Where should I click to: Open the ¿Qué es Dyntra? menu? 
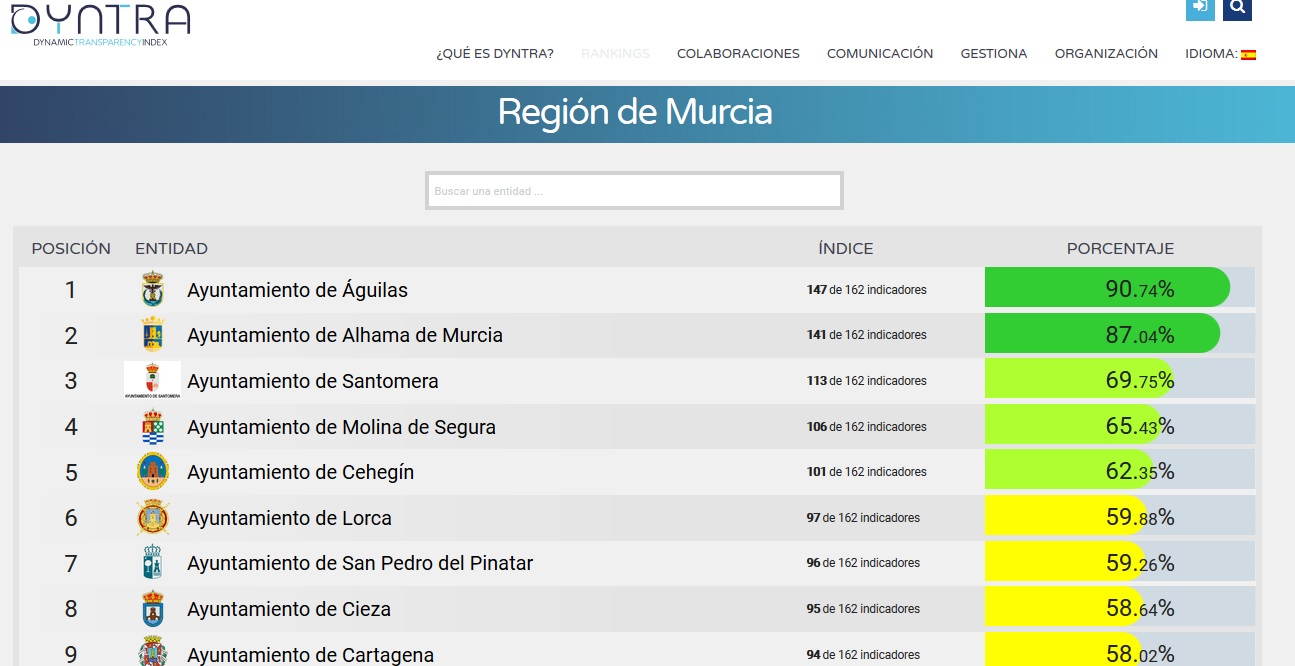click(494, 54)
